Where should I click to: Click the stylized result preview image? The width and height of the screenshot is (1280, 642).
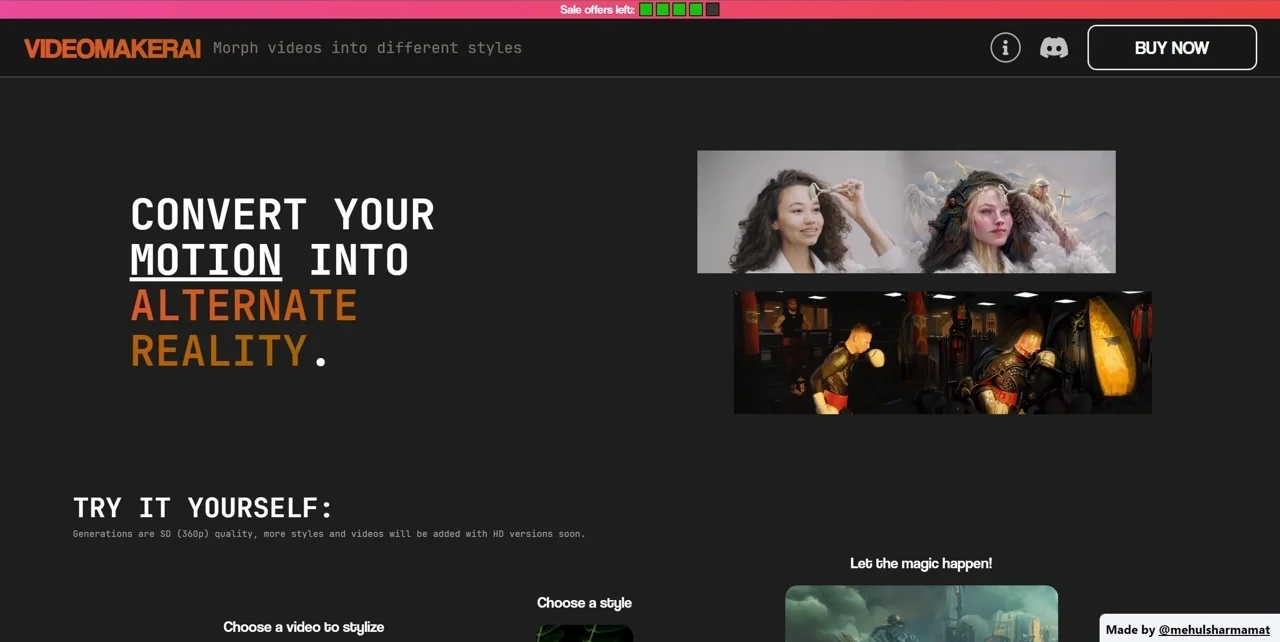(921, 613)
